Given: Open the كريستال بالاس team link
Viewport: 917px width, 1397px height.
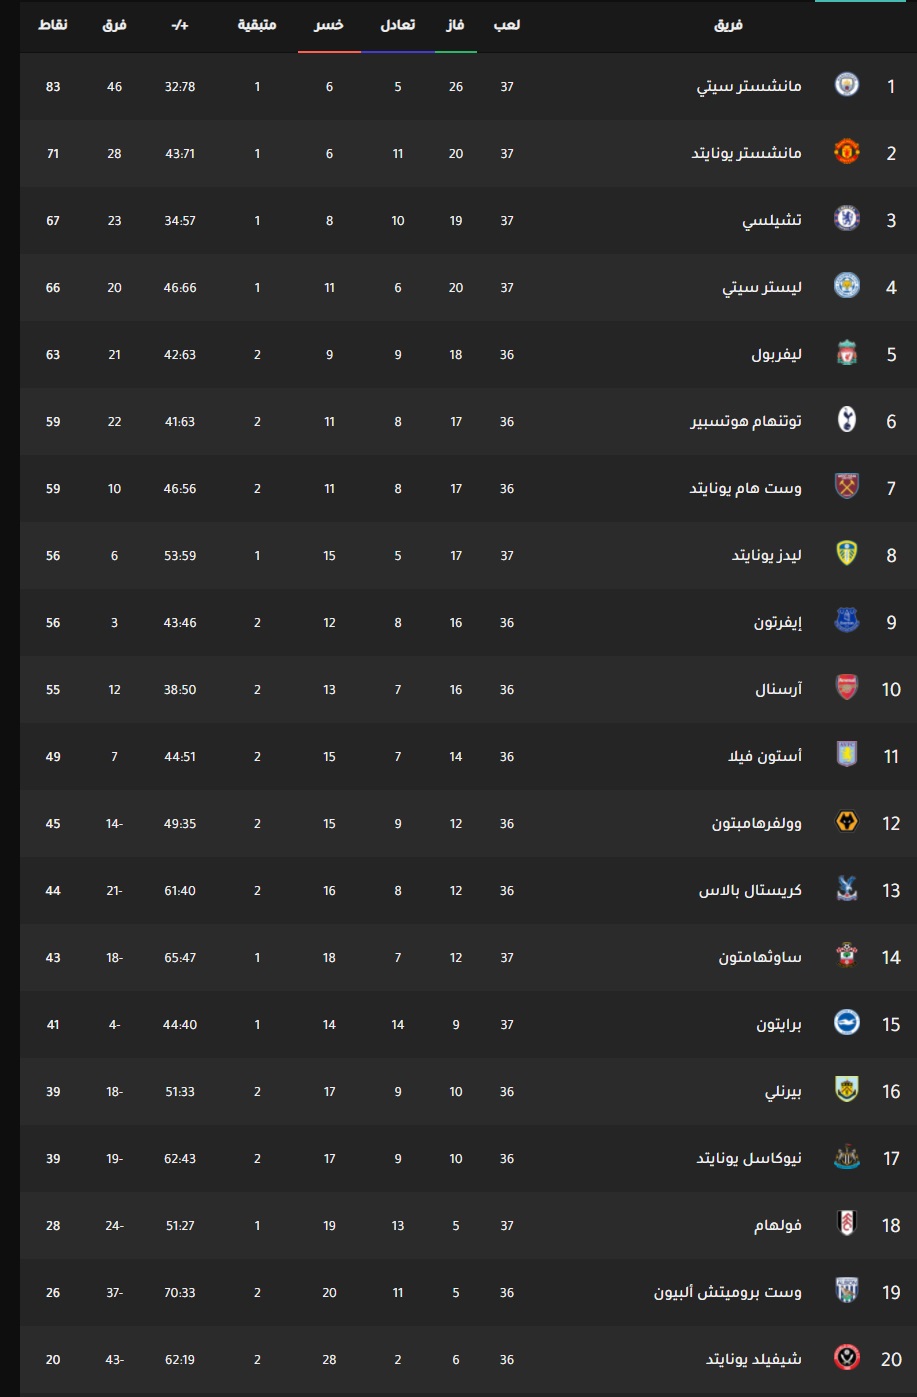Looking at the screenshot, I should tap(750, 890).
